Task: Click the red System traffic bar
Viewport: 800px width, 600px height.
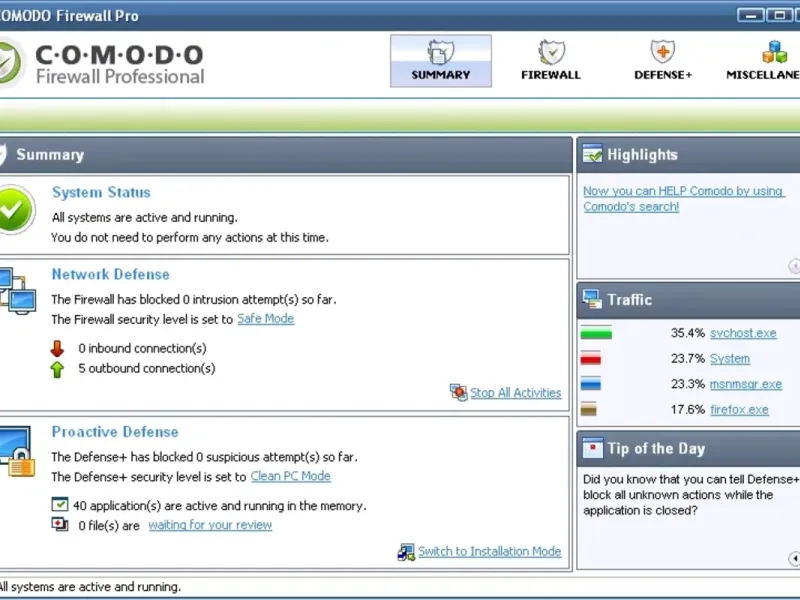Action: coord(590,358)
